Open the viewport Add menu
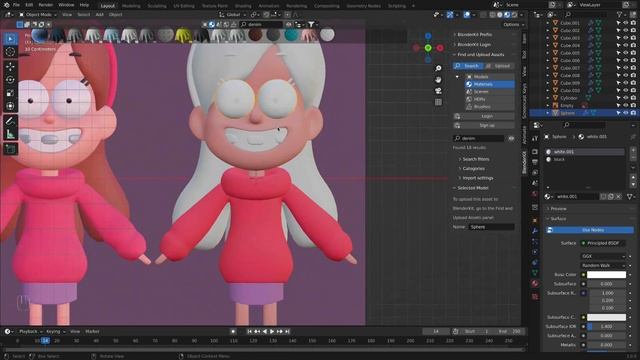The image size is (640, 360). (x=99, y=15)
